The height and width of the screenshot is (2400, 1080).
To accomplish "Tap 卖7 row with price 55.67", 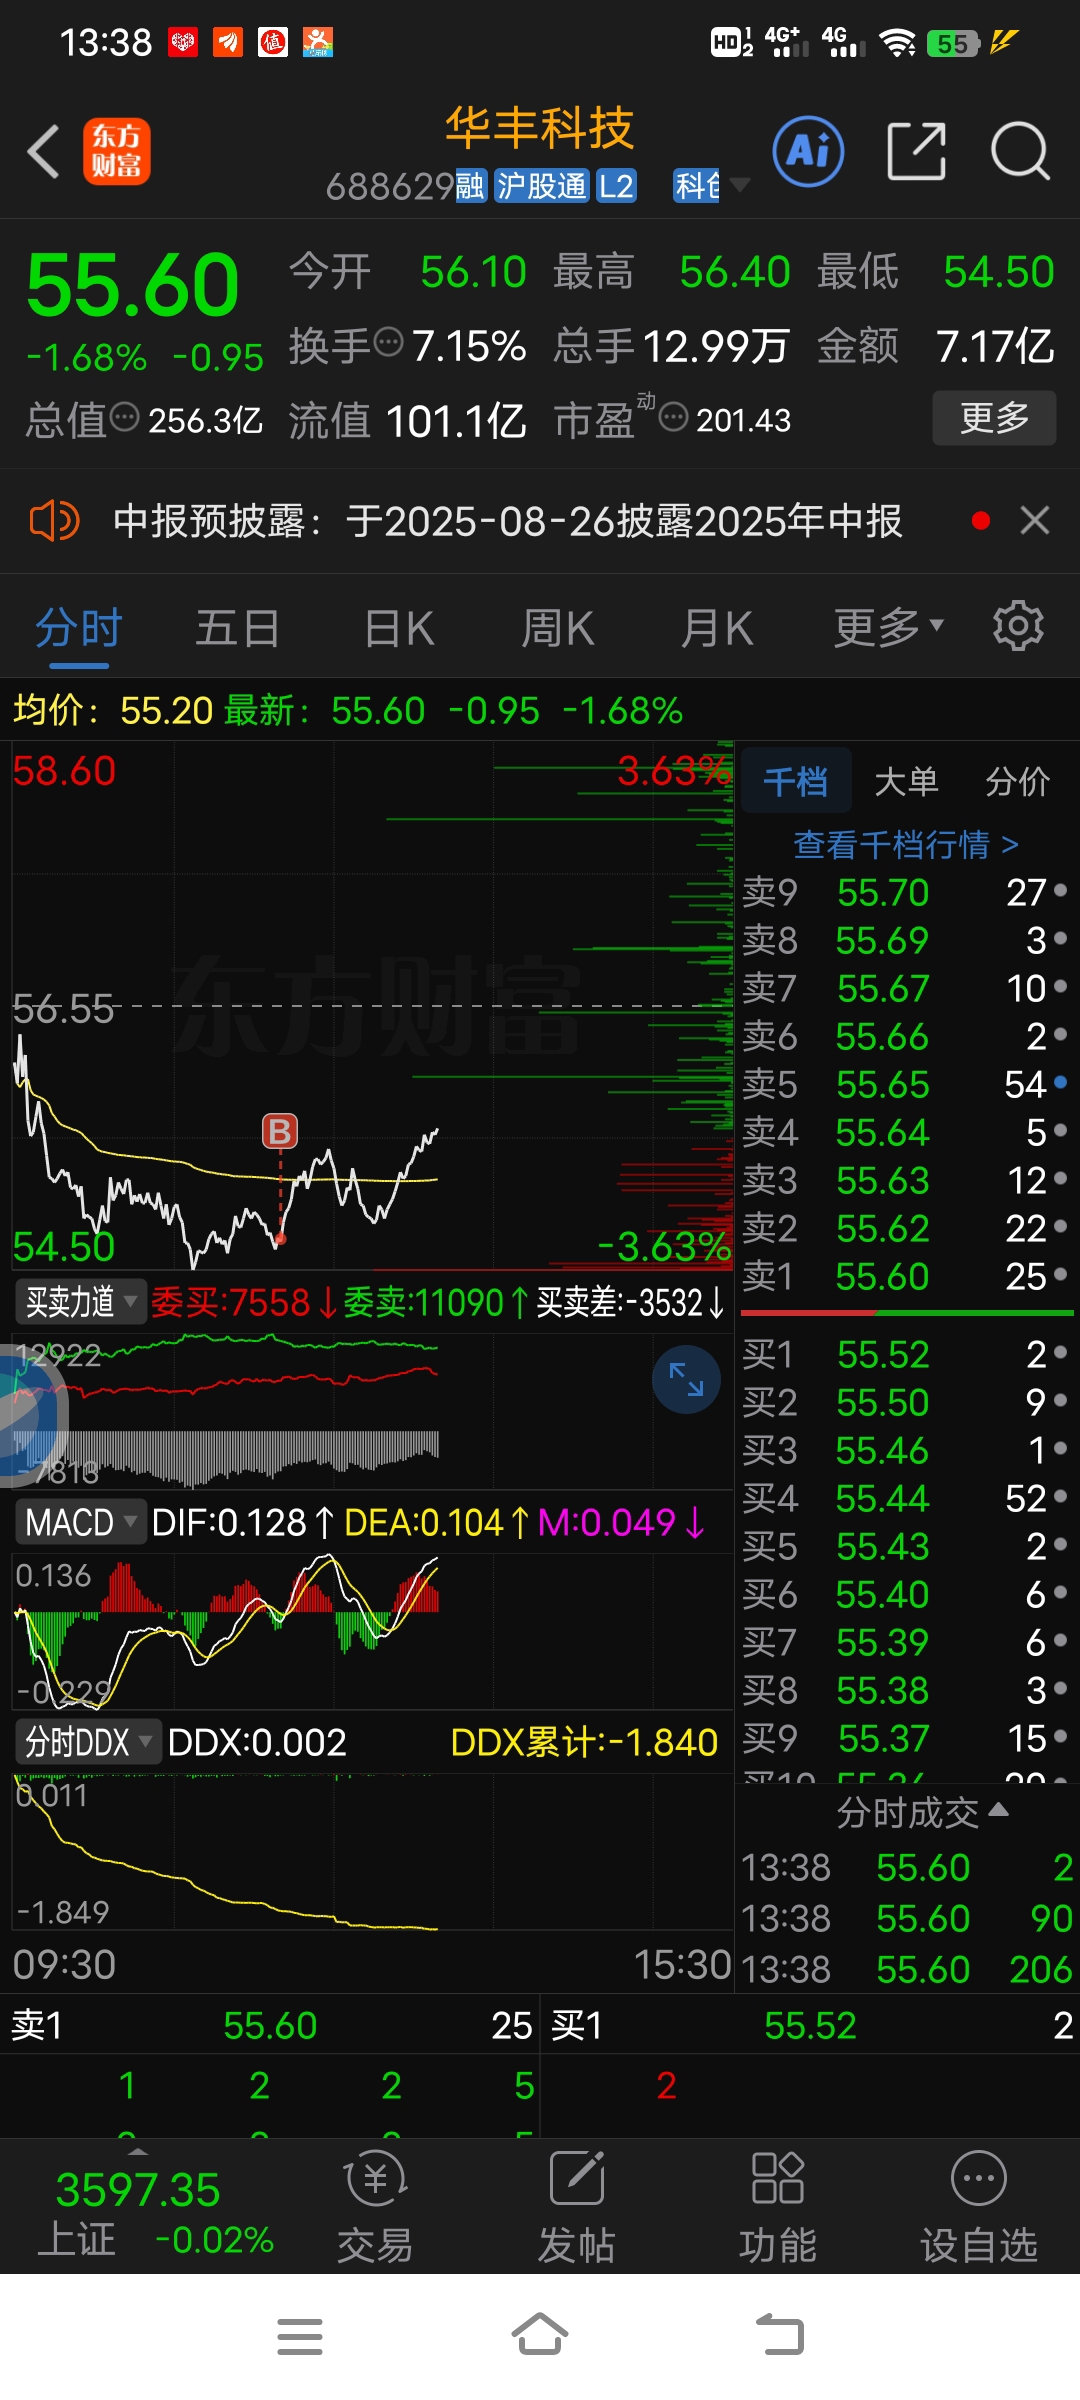I will pyautogui.click(x=906, y=988).
